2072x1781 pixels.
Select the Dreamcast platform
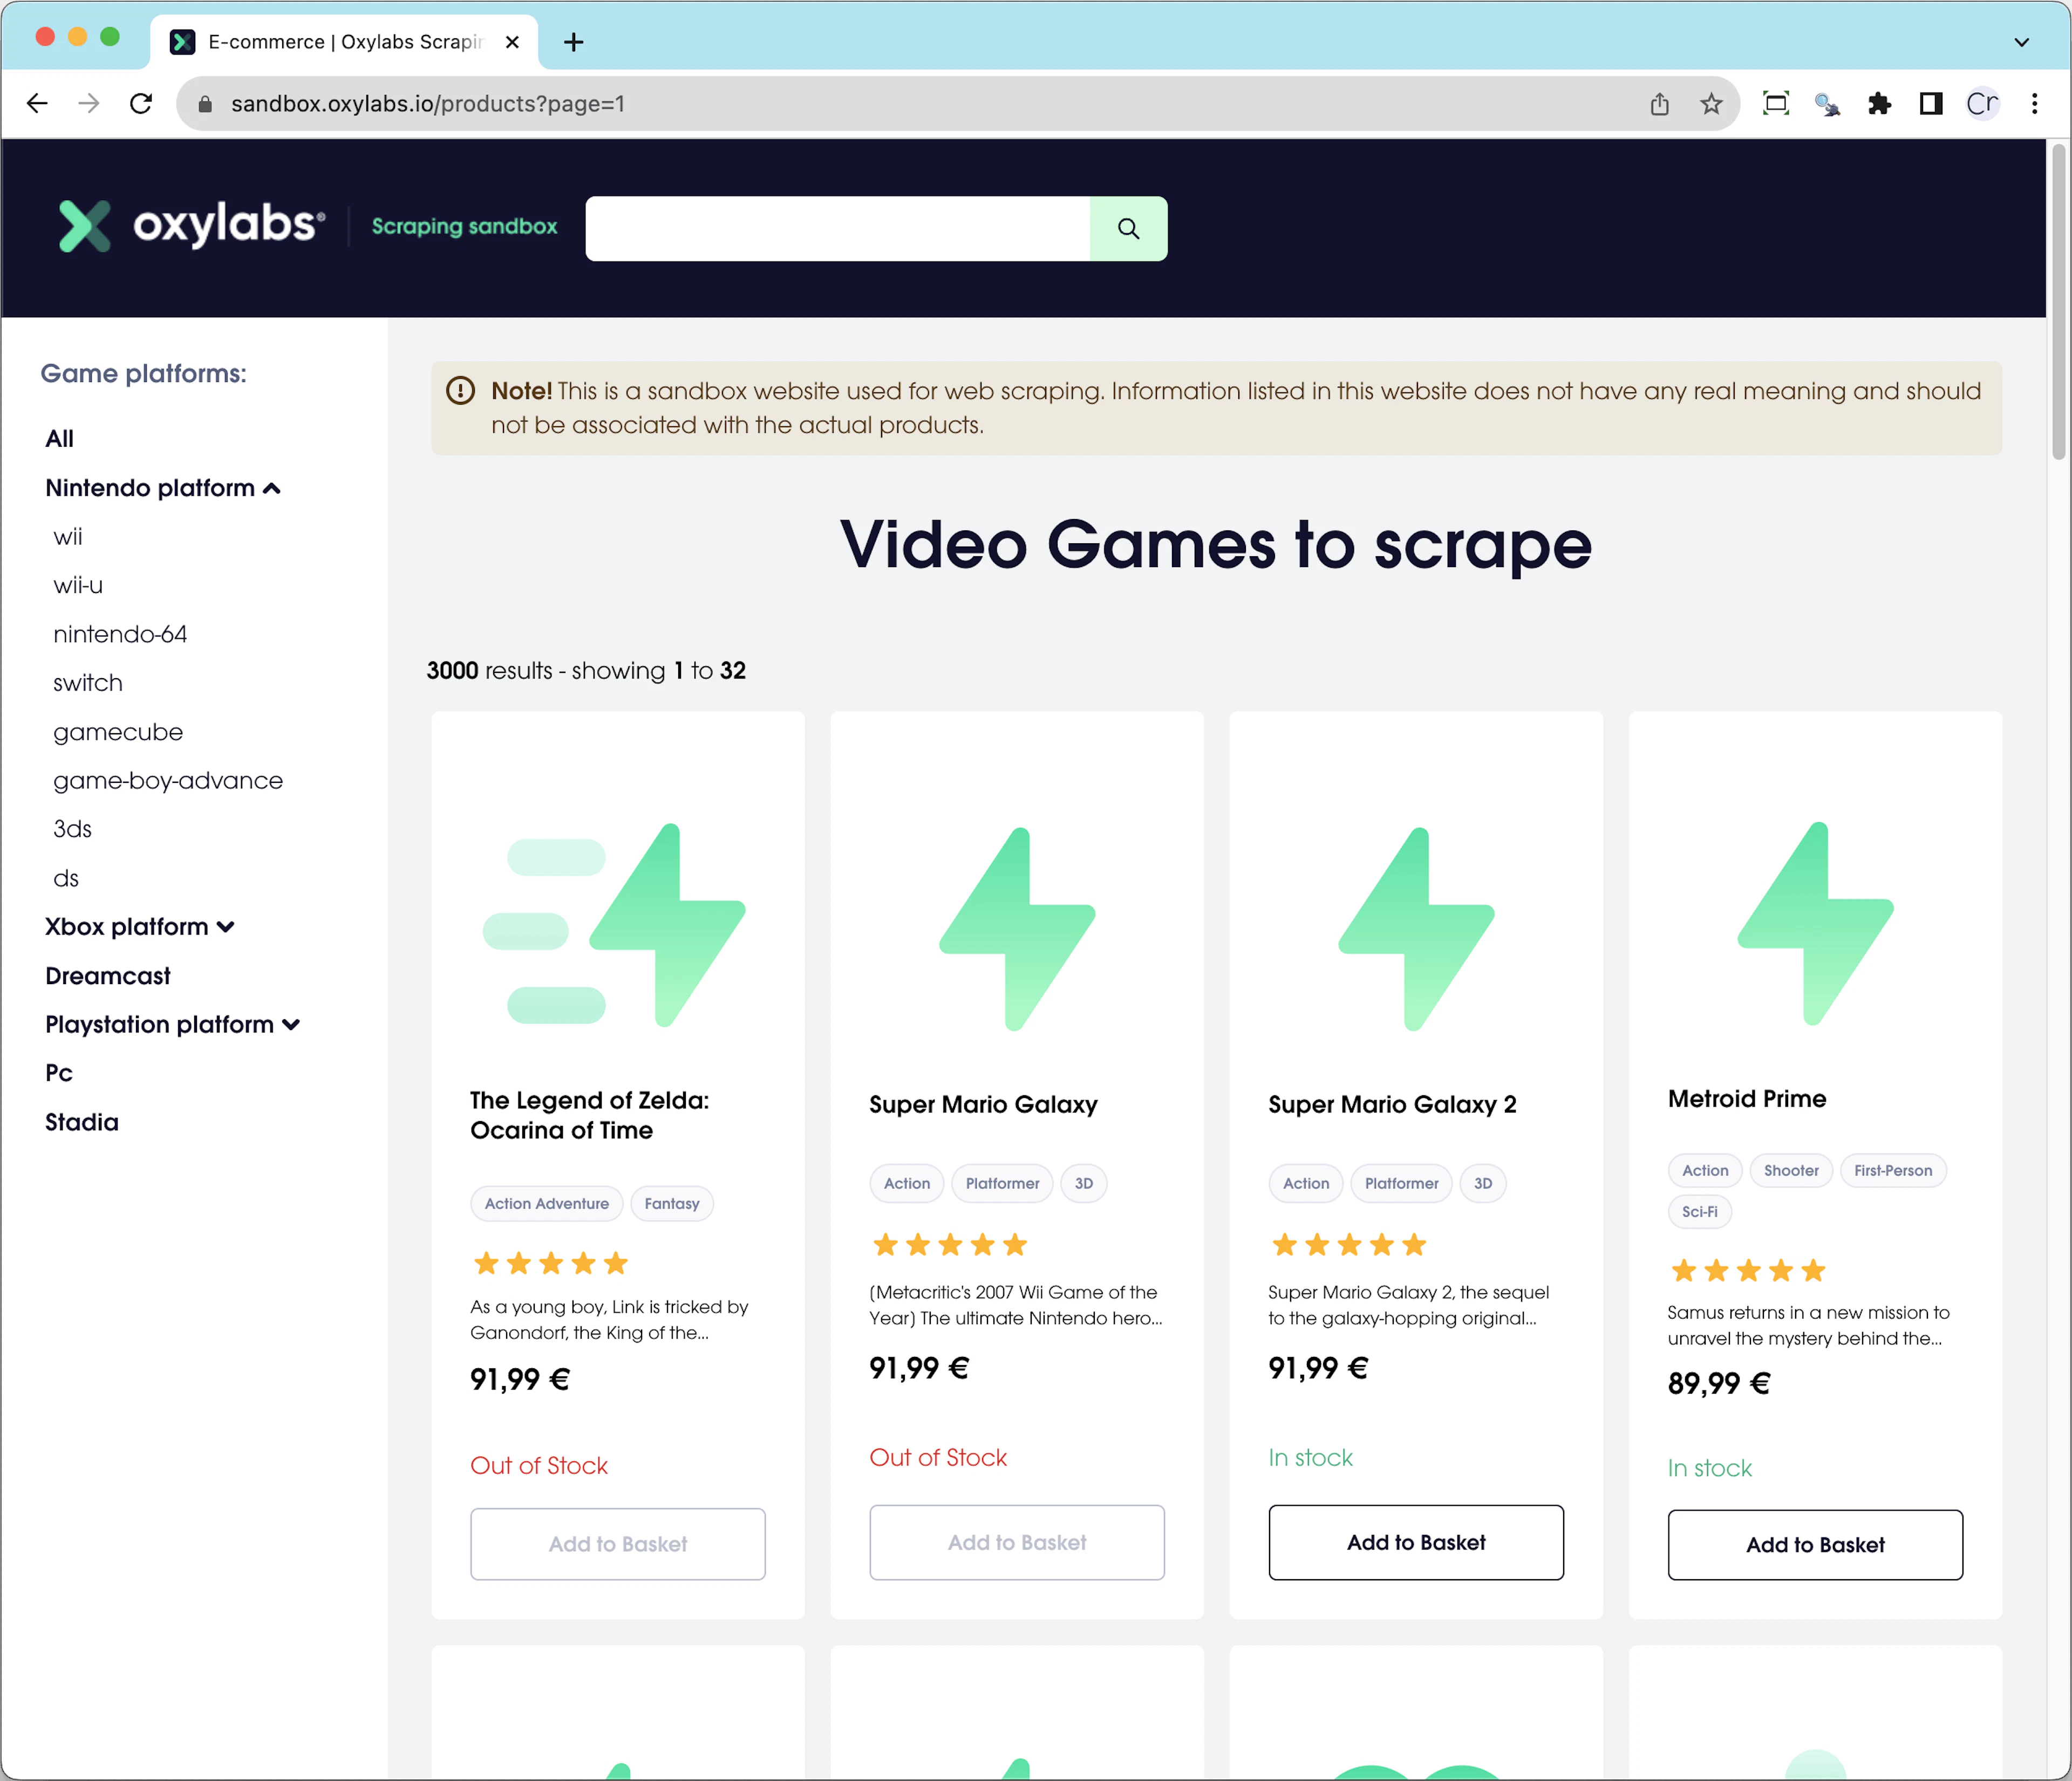[x=108, y=976]
